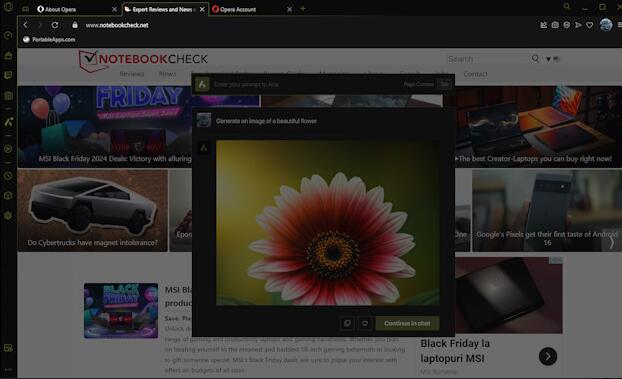Close the Opera Account tab
Viewport: 622px width, 379px height.
pos(290,9)
